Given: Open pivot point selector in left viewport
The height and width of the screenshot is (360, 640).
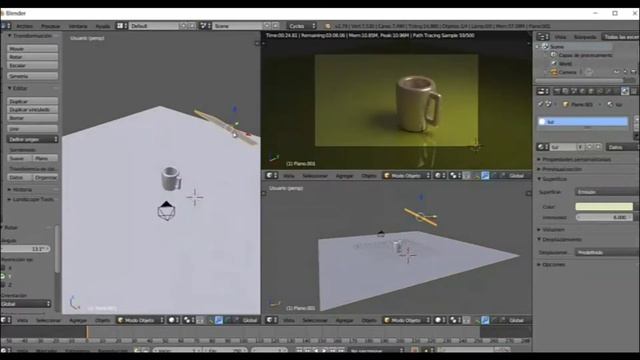Looking at the screenshot, I should pyautogui.click(x=189, y=320).
